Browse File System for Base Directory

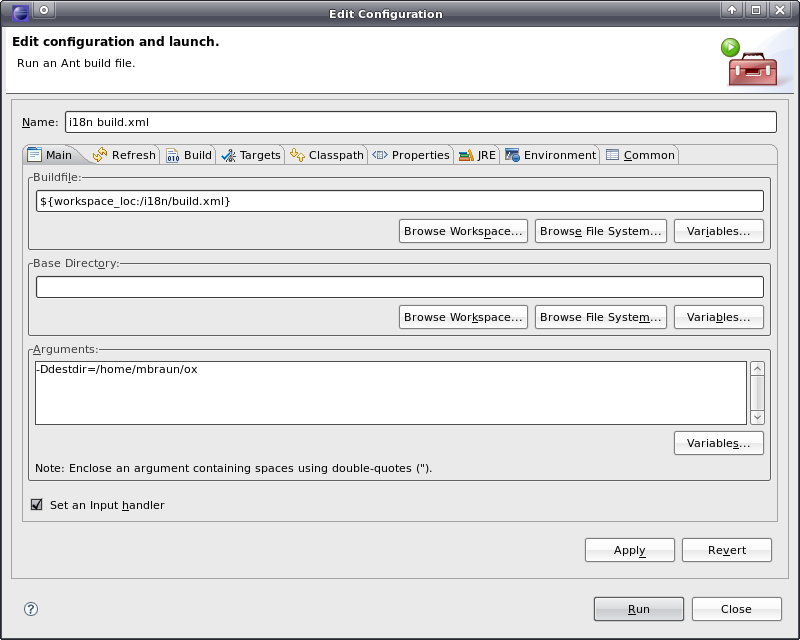(x=601, y=317)
